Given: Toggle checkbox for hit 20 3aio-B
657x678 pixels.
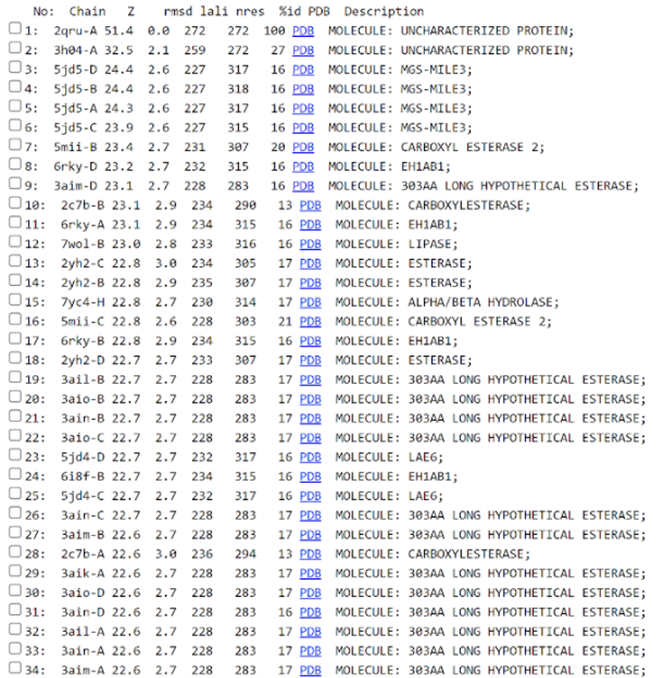Looking at the screenshot, I should [x=14, y=398].
